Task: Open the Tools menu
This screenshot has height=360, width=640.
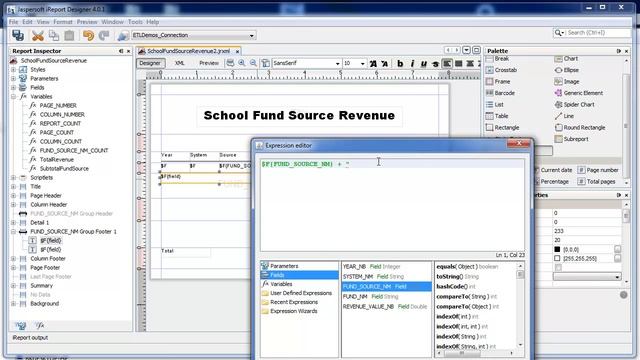Action: tap(135, 22)
